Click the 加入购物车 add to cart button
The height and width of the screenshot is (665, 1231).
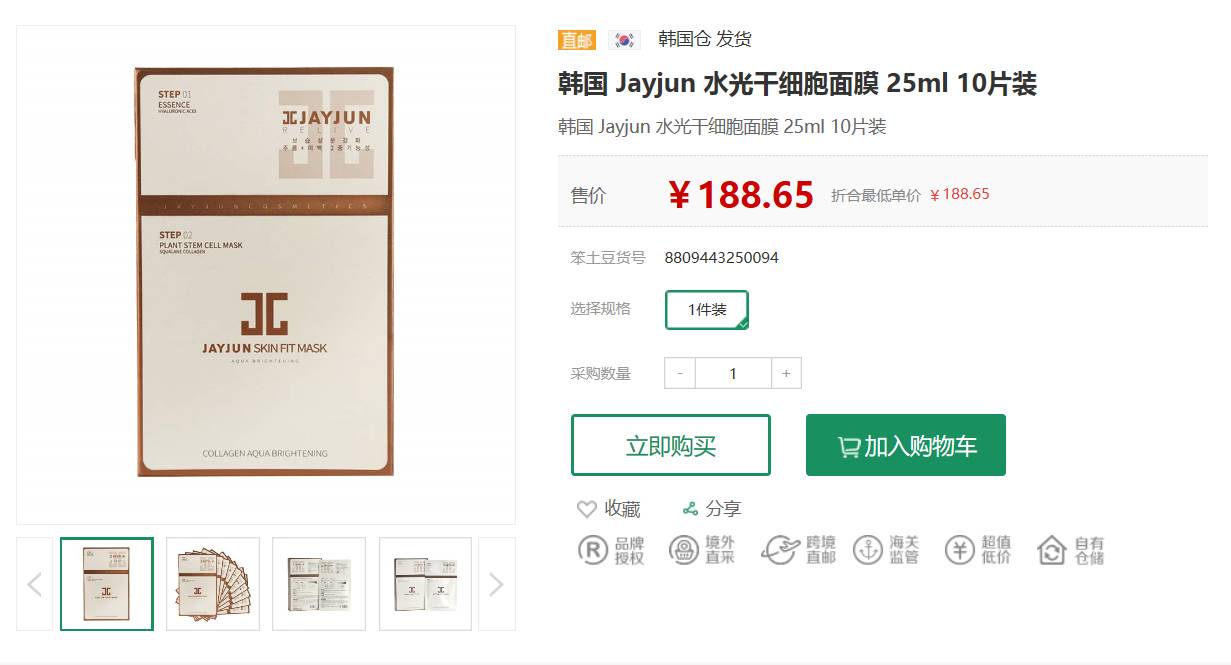click(906, 445)
